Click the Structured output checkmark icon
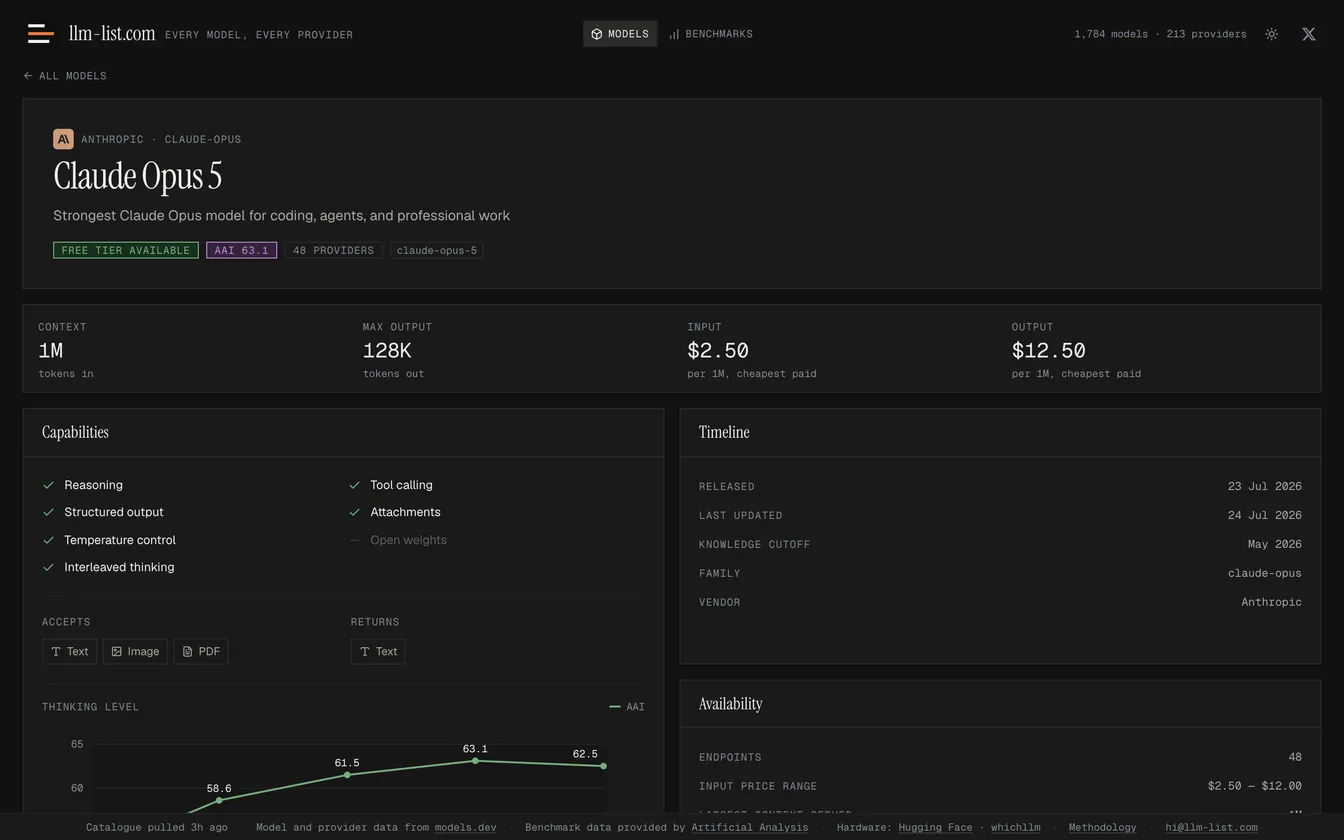Image resolution: width=1344 pixels, height=840 pixels. coord(48,512)
